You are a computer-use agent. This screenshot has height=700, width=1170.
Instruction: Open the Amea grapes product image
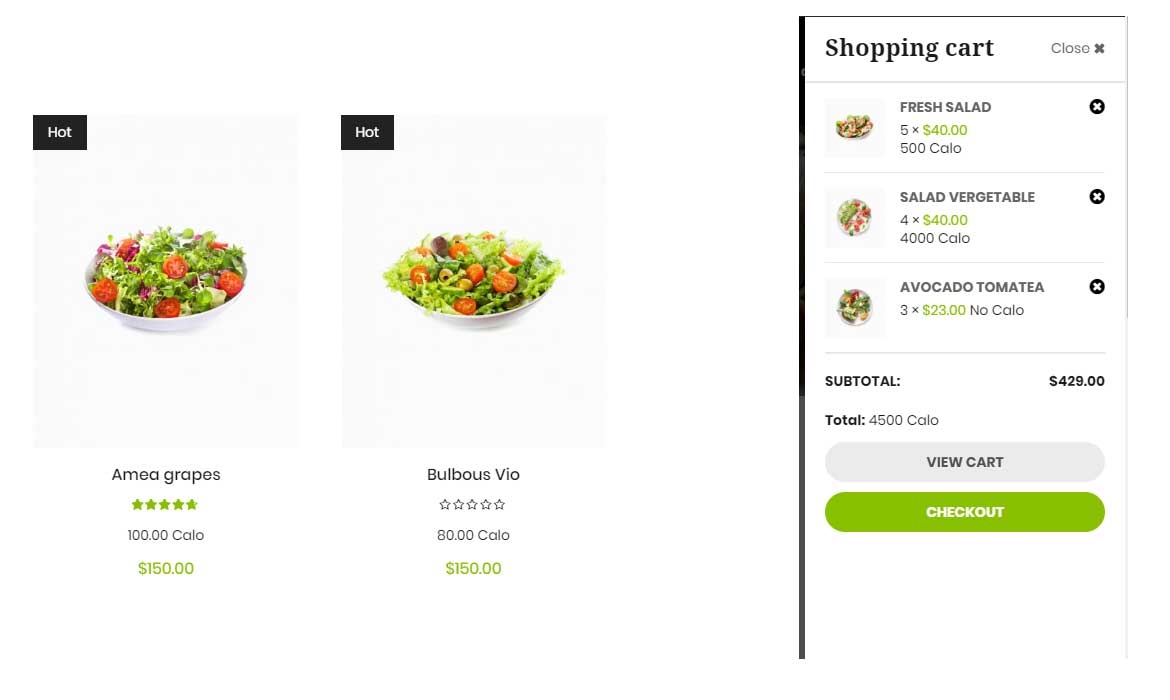coord(166,280)
